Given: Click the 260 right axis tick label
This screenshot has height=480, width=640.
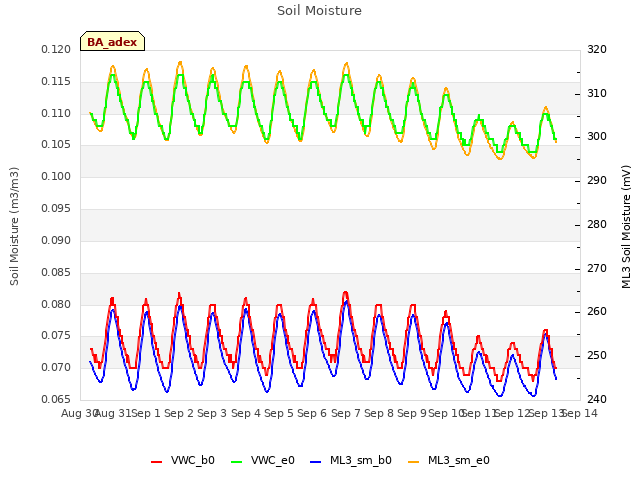Looking at the screenshot, I should click(597, 312).
